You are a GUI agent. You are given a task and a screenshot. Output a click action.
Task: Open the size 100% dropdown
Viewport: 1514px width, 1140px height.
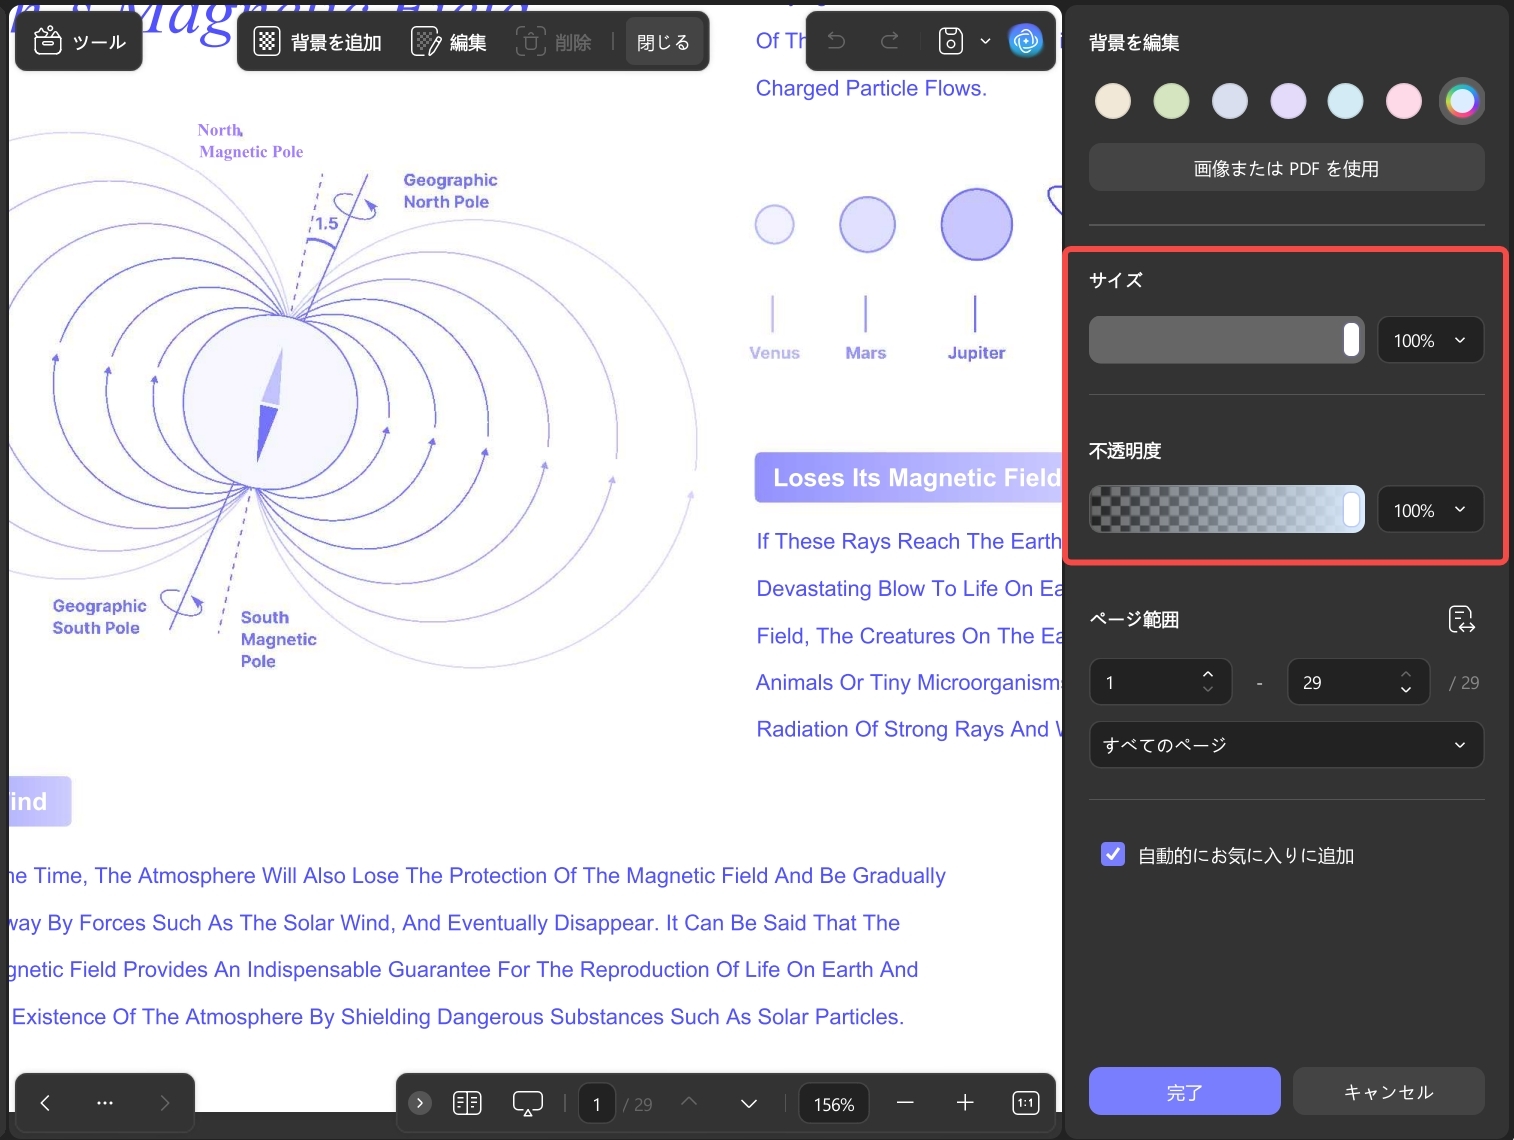point(1430,340)
